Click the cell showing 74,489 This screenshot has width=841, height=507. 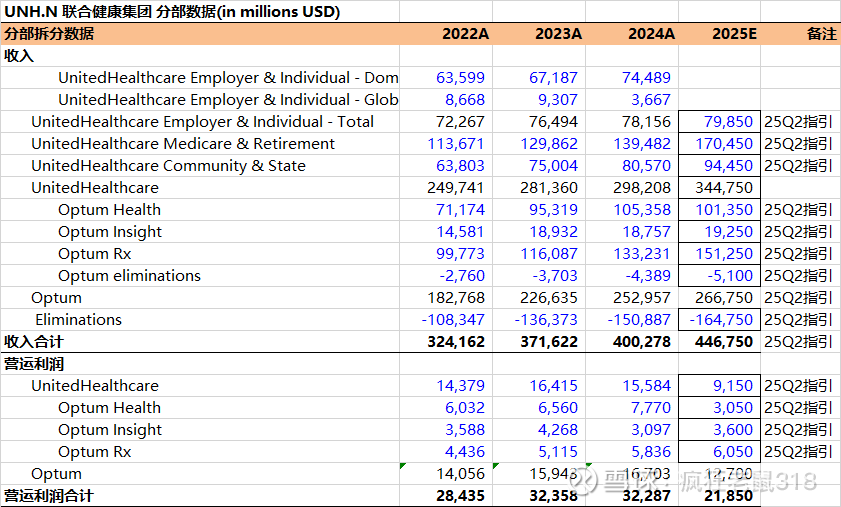(x=646, y=78)
